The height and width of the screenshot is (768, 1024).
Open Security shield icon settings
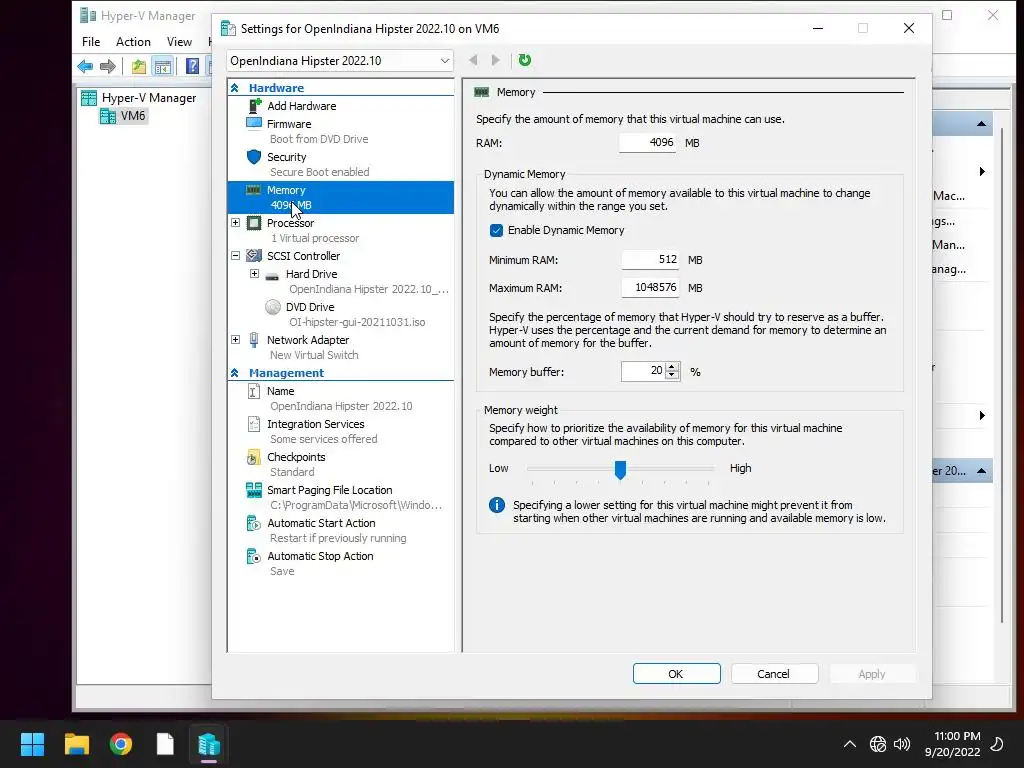click(x=254, y=157)
